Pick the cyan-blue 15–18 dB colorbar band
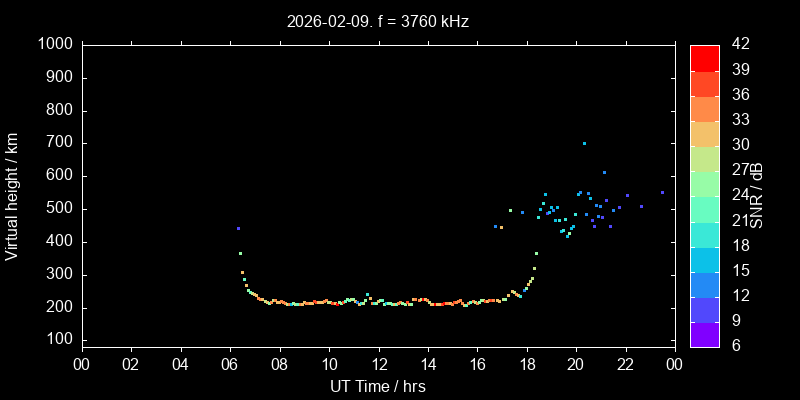Screen dimensions: 800x400 [704, 259]
